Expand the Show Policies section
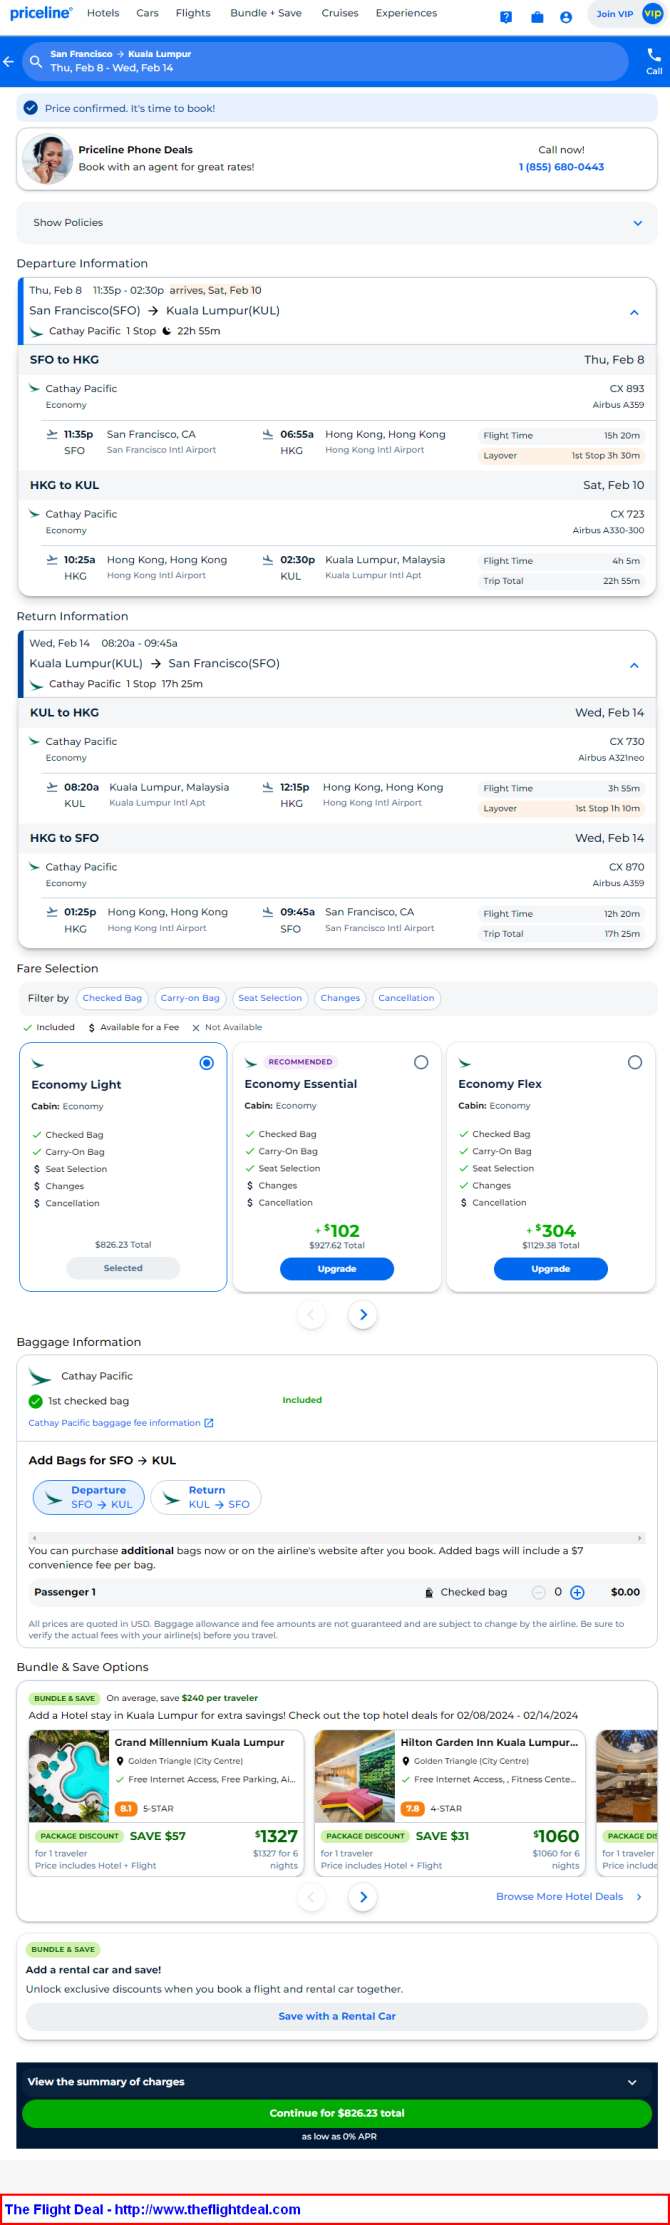 [337, 223]
